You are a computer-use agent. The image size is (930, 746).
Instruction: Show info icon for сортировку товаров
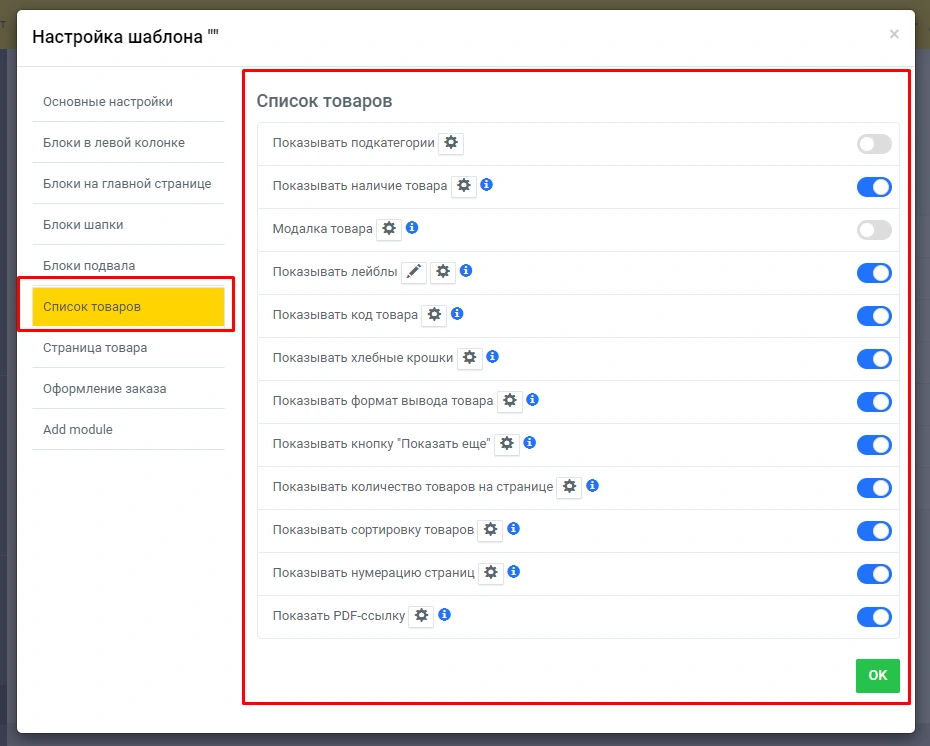click(x=513, y=529)
